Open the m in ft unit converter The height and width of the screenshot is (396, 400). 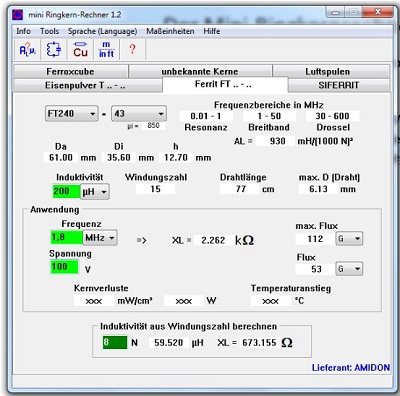coord(106,50)
